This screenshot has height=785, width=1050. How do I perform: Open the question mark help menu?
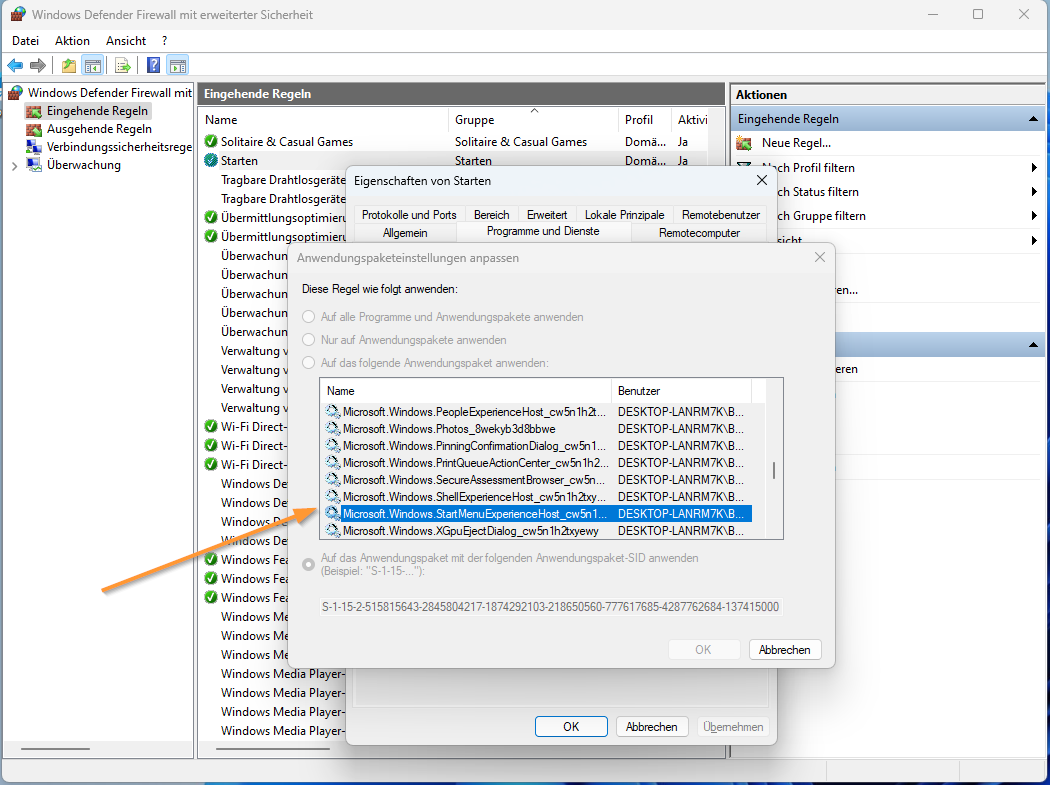coord(164,41)
